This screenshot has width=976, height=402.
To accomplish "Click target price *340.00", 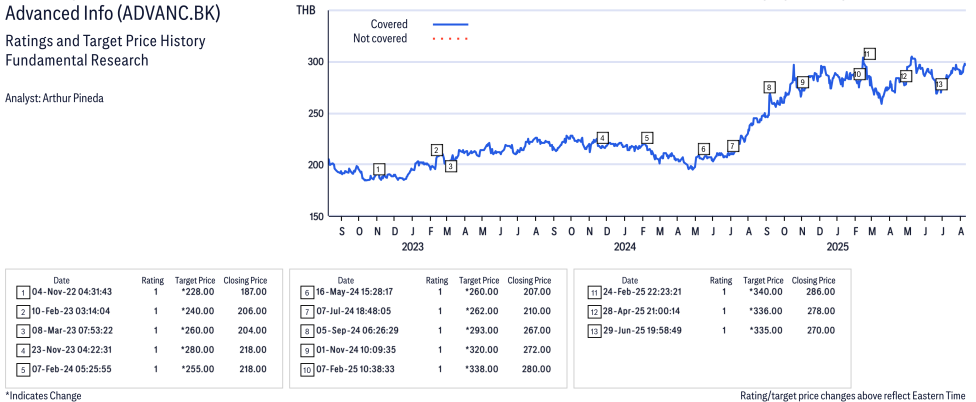I will click(x=766, y=291).
